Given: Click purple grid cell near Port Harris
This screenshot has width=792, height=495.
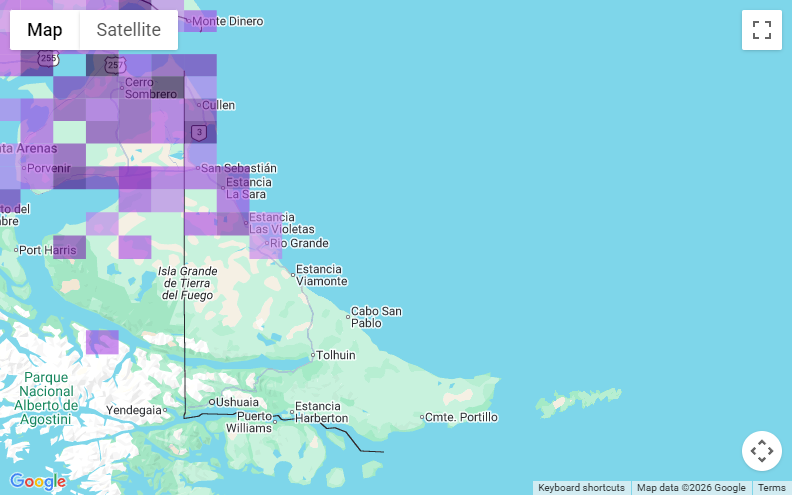Looking at the screenshot, I should [x=69, y=247].
